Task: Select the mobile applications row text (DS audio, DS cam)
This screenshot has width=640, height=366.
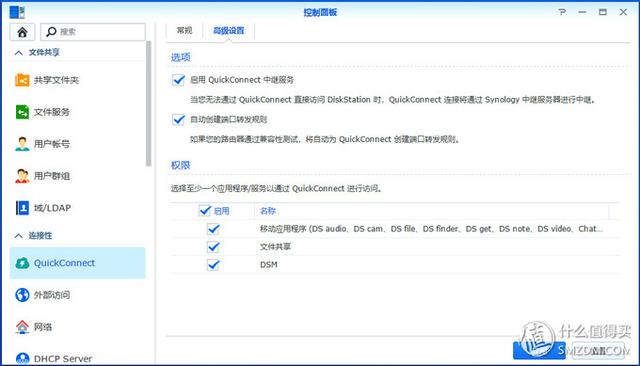Action: (x=431, y=229)
